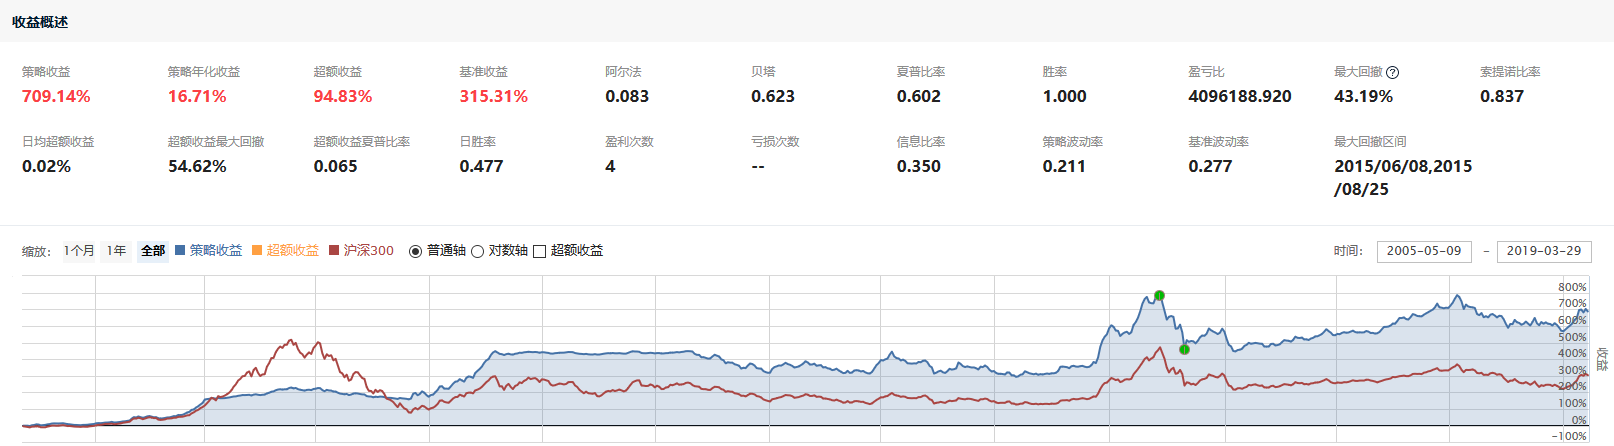The height and width of the screenshot is (446, 1614).
Task: Select the 普通轴 radio button
Action: coord(415,251)
